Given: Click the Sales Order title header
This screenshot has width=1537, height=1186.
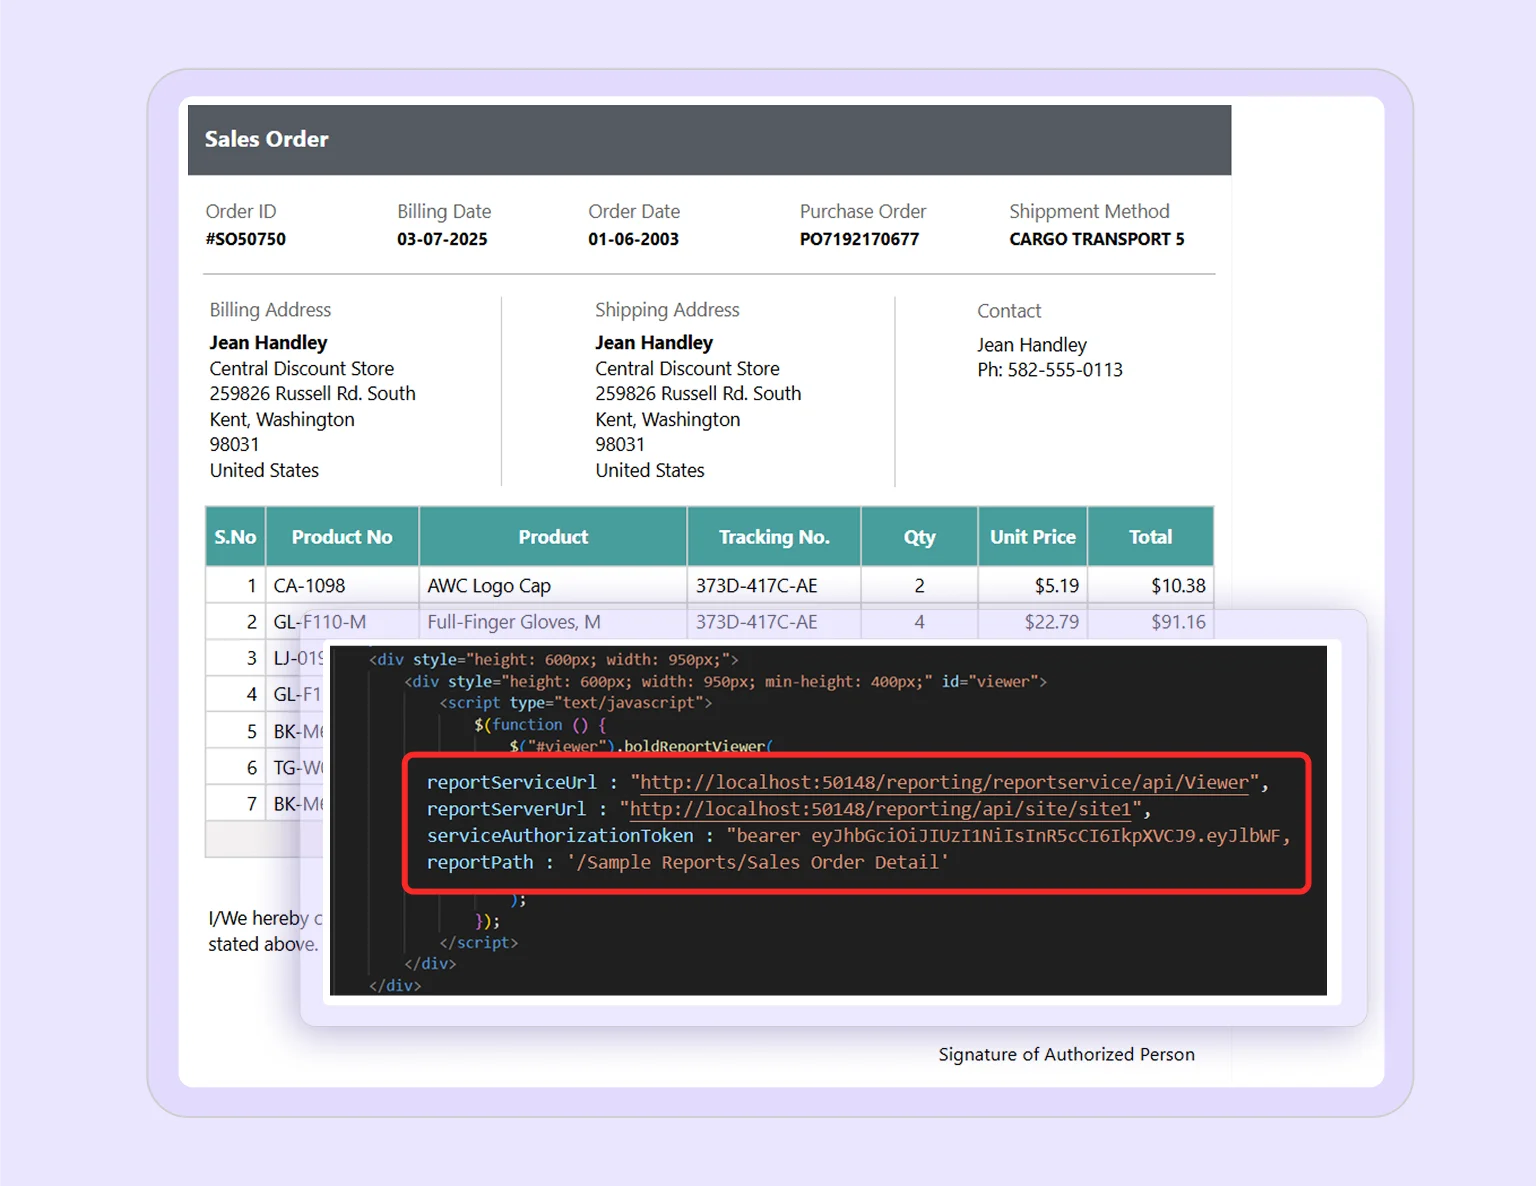Looking at the screenshot, I should click(x=266, y=139).
